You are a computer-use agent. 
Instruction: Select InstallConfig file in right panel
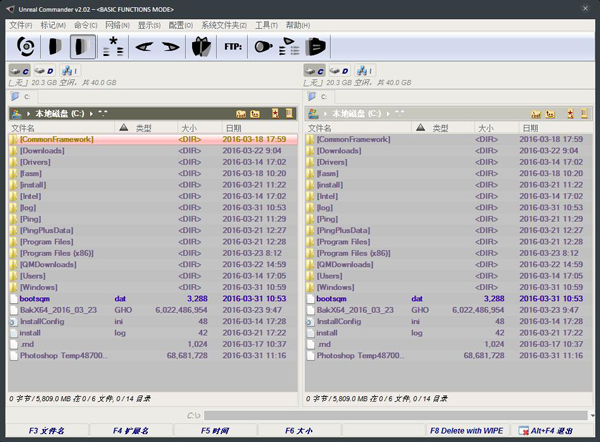point(449,321)
